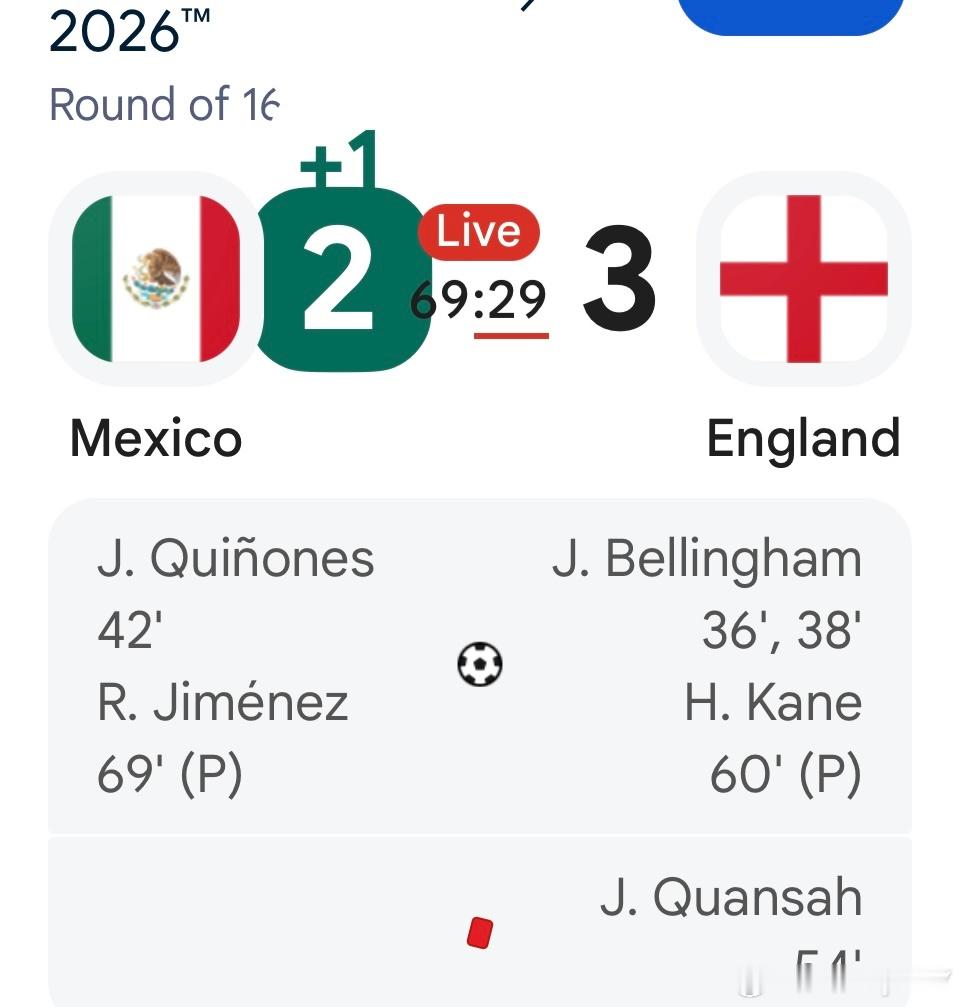The image size is (960, 1007).
Task: Click the green +1 goal indicator
Action: click(x=338, y=159)
